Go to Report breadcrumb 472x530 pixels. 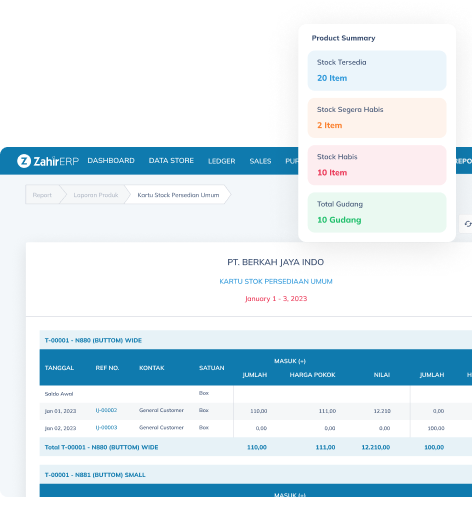click(x=42, y=195)
